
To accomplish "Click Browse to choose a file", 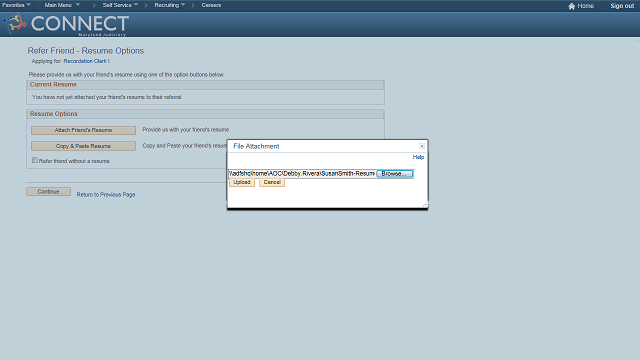I will click(x=395, y=174).
